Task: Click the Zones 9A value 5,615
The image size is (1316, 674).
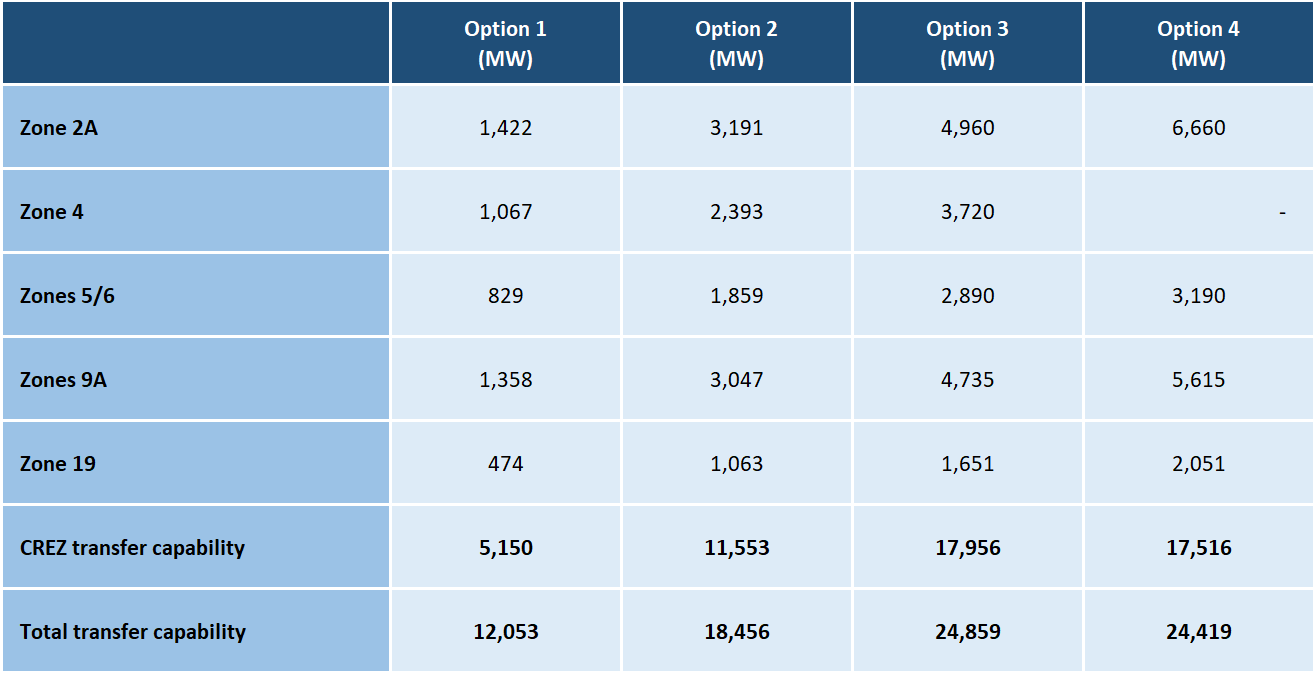Action: click(1198, 380)
